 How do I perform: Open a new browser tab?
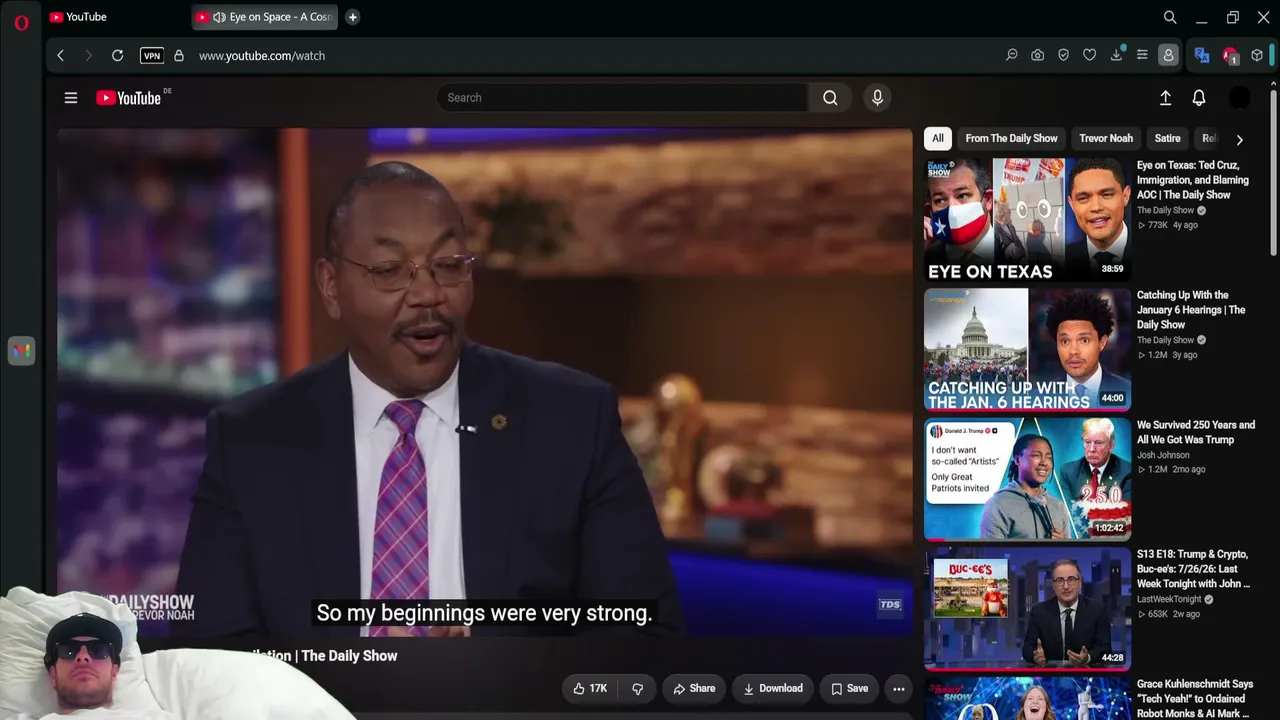pos(353,17)
